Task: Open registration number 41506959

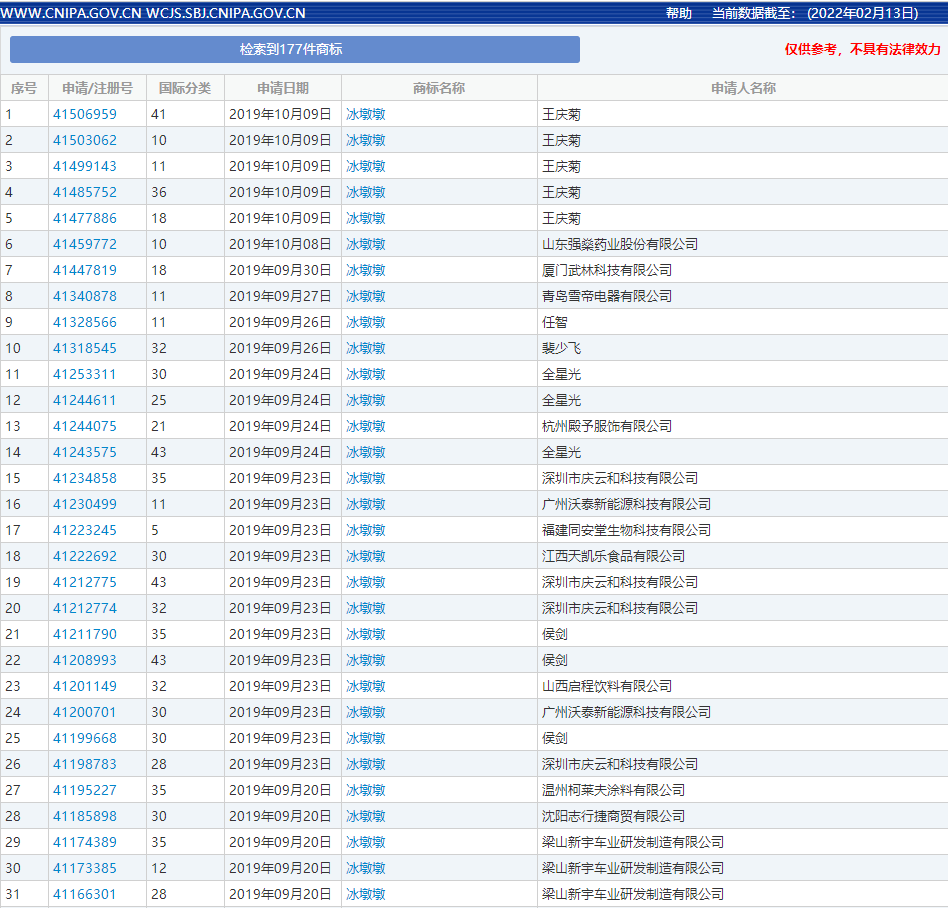Action: [x=85, y=114]
